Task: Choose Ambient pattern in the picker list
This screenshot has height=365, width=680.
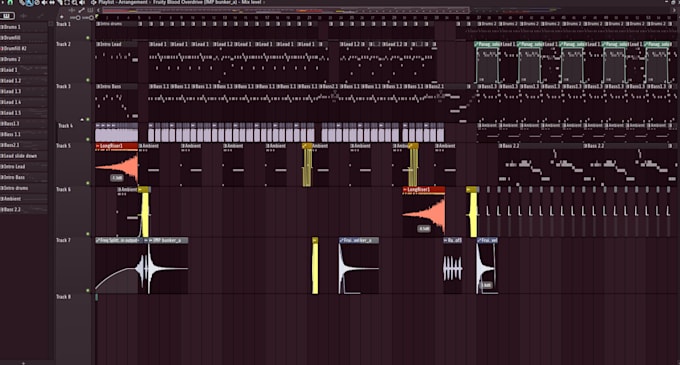Action: pos(23,199)
